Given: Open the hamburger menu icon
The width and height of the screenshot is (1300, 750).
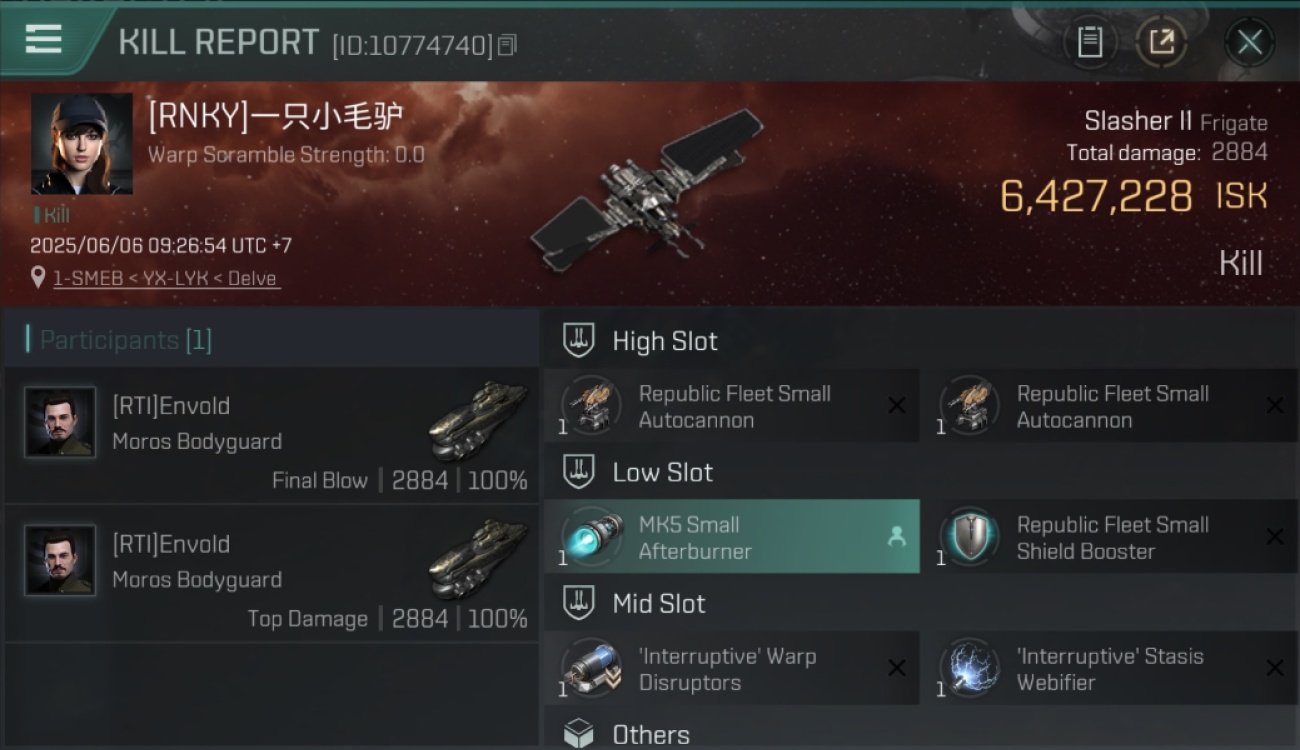Looking at the screenshot, I should pos(44,39).
